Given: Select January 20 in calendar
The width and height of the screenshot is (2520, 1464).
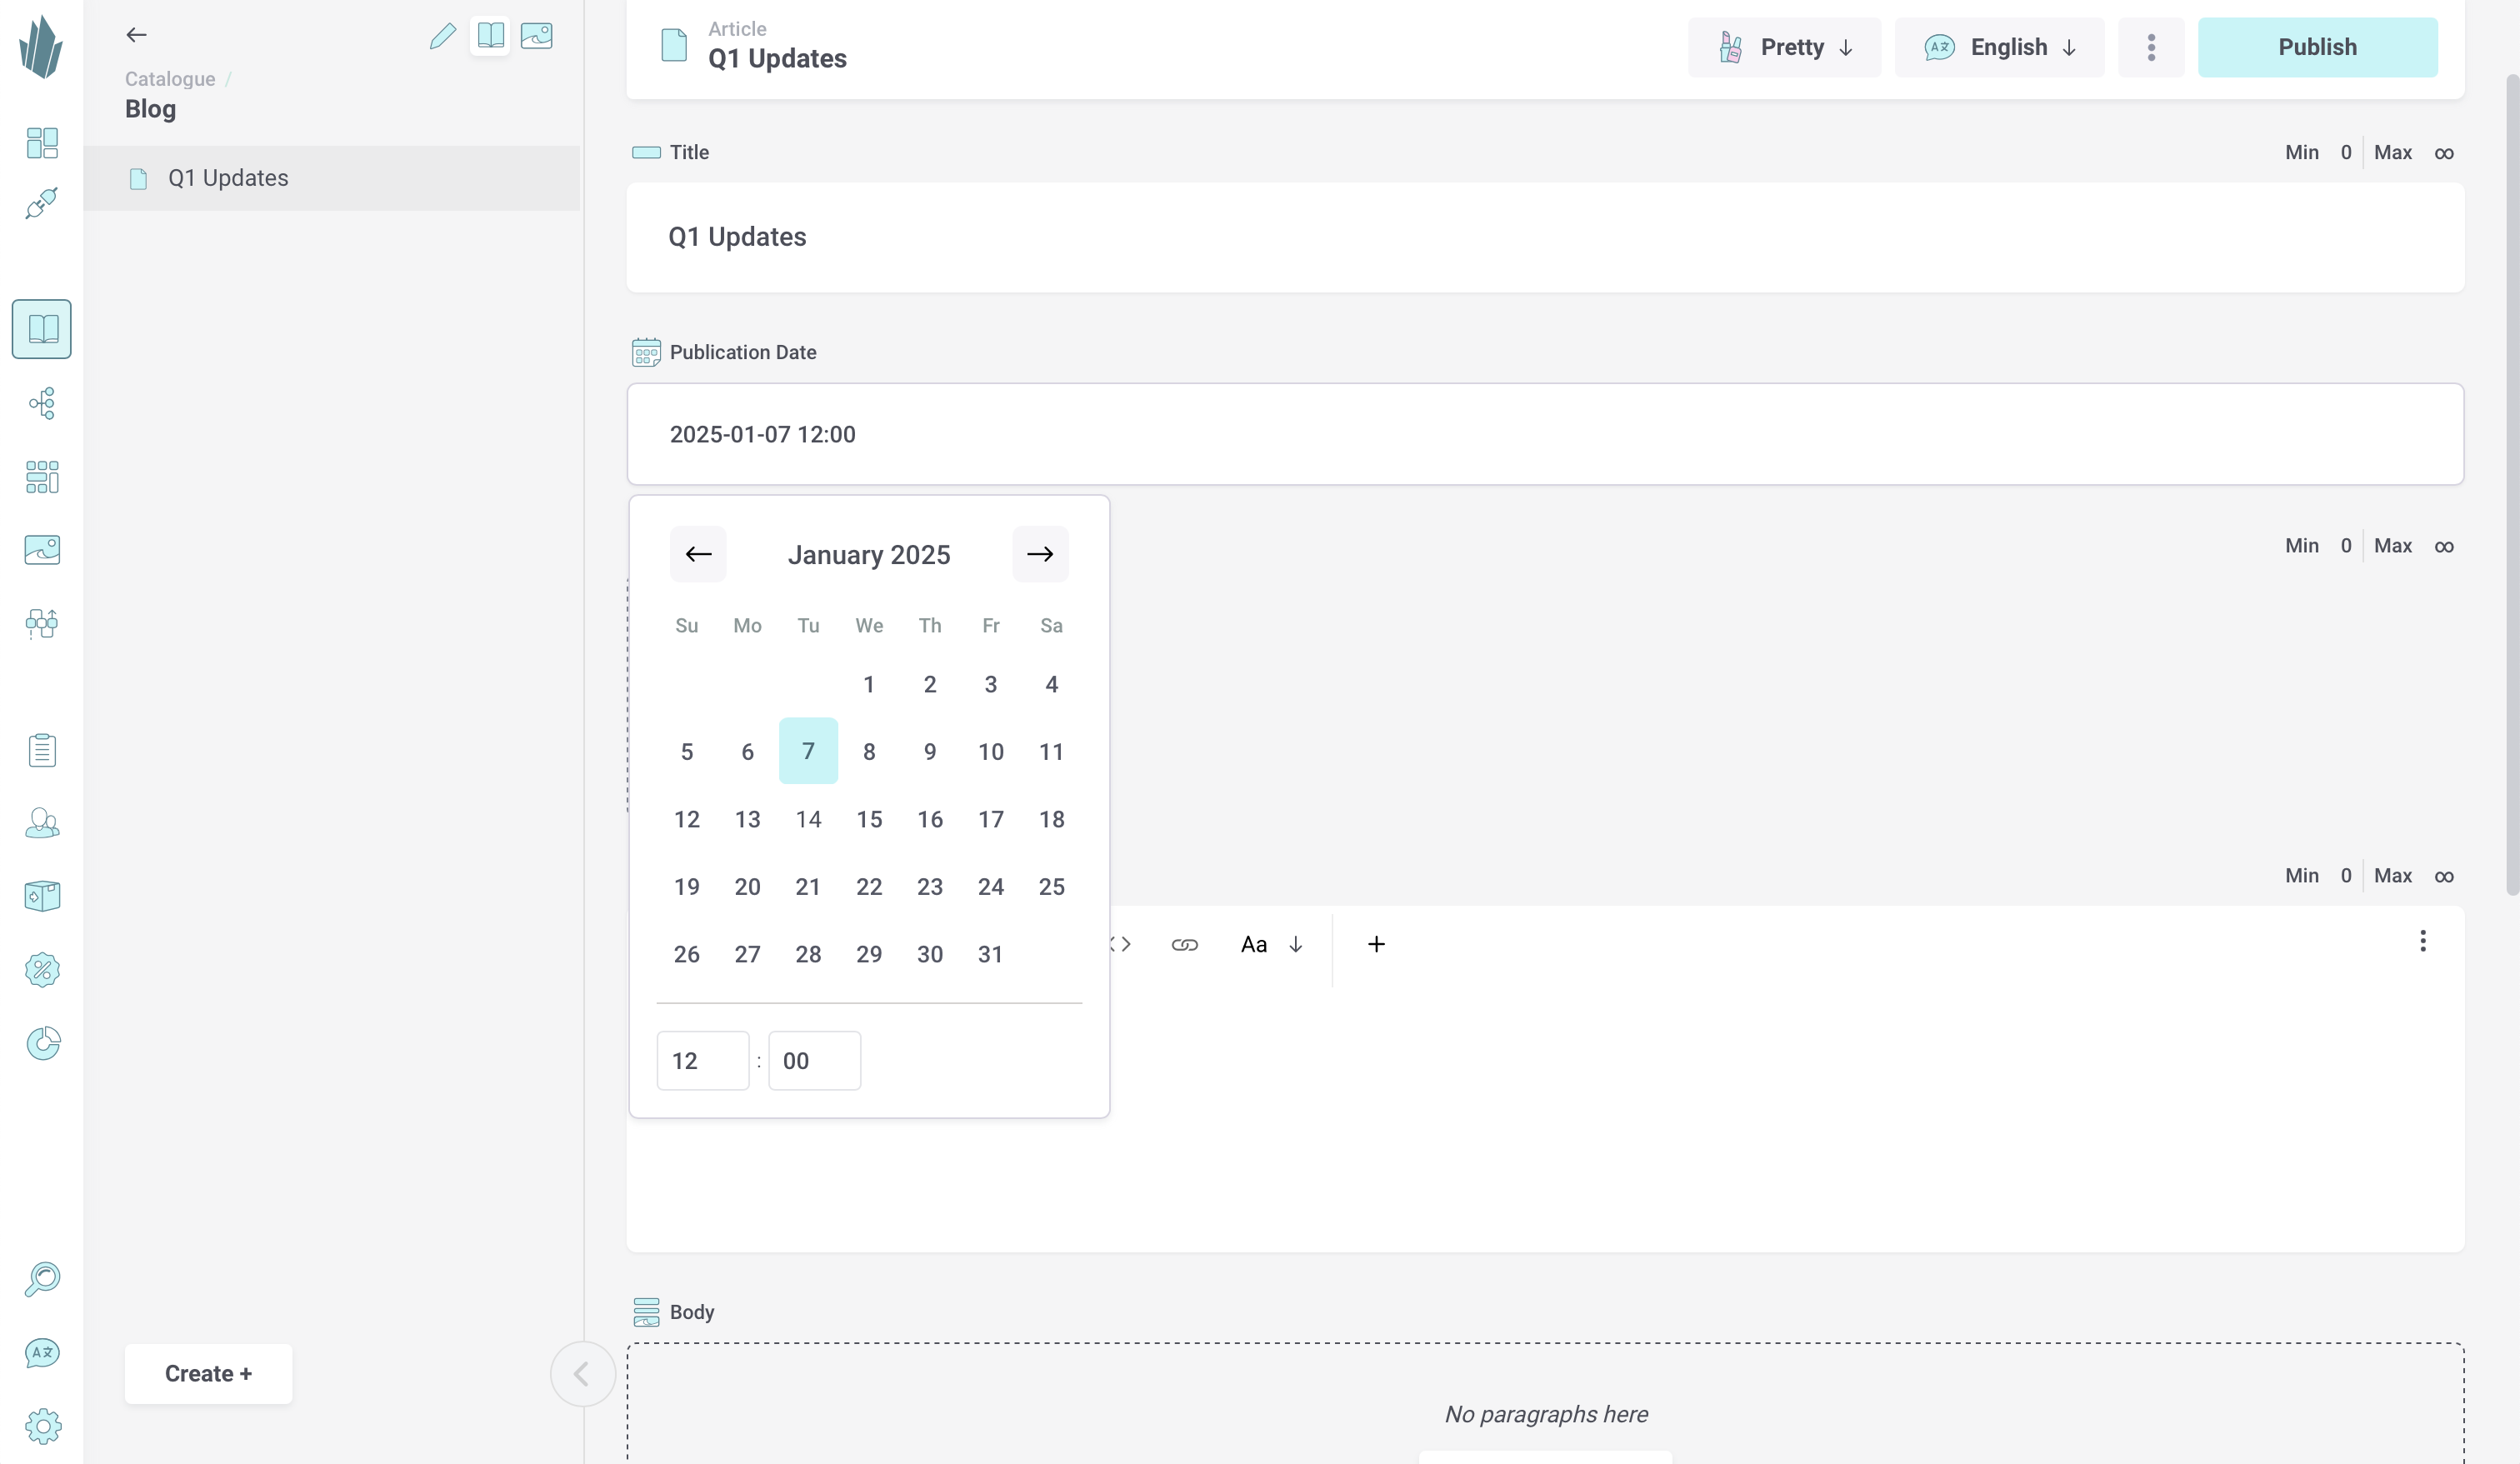Looking at the screenshot, I should (x=747, y=887).
